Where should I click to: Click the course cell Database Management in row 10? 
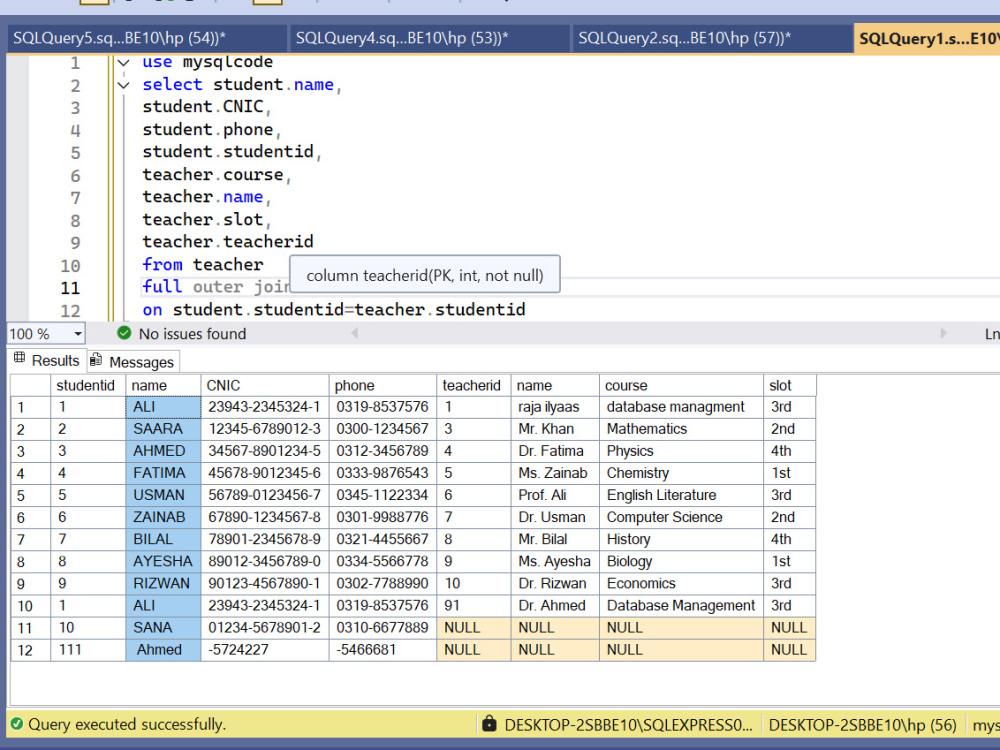click(681, 605)
